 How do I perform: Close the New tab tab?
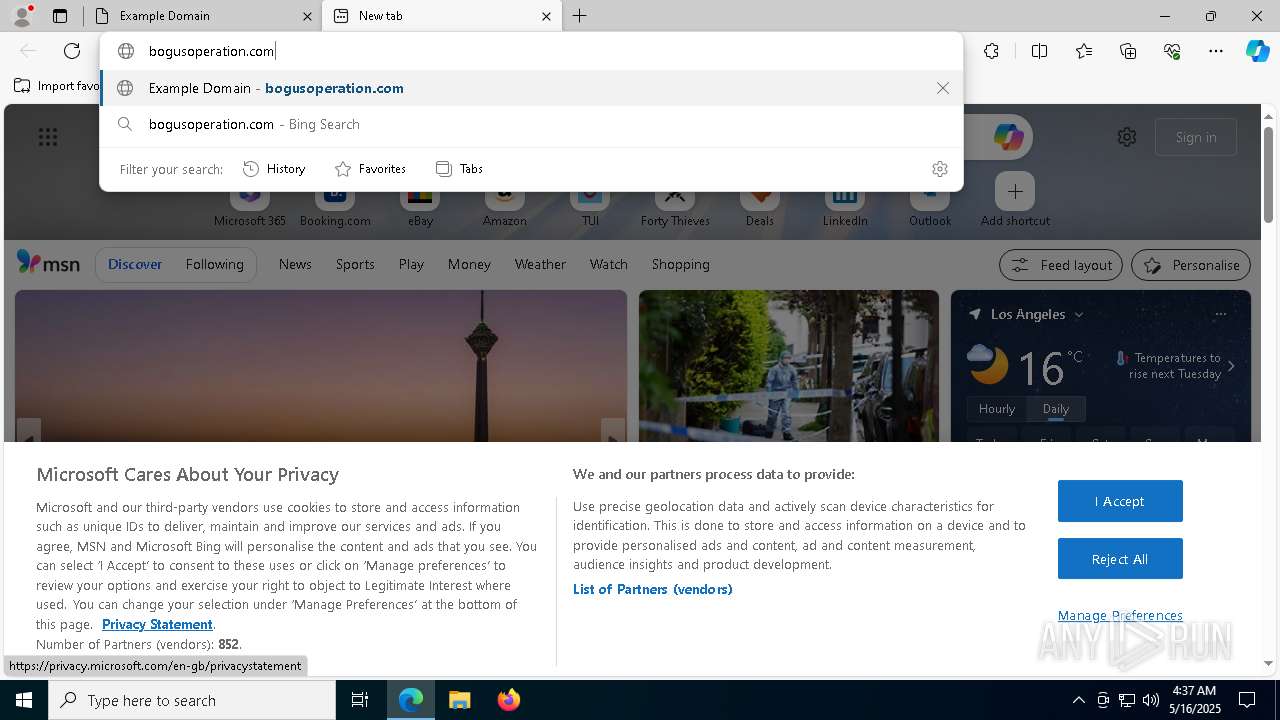[546, 16]
